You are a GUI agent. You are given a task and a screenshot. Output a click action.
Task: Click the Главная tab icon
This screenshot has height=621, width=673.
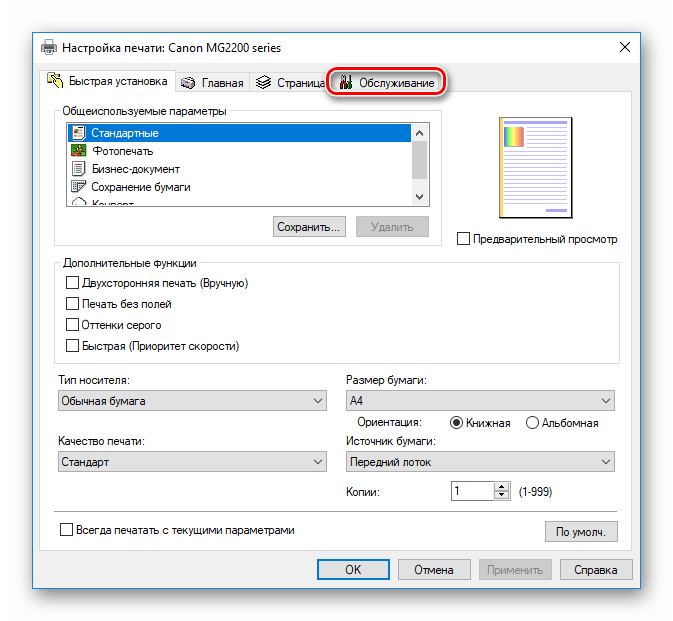pyautogui.click(x=188, y=83)
